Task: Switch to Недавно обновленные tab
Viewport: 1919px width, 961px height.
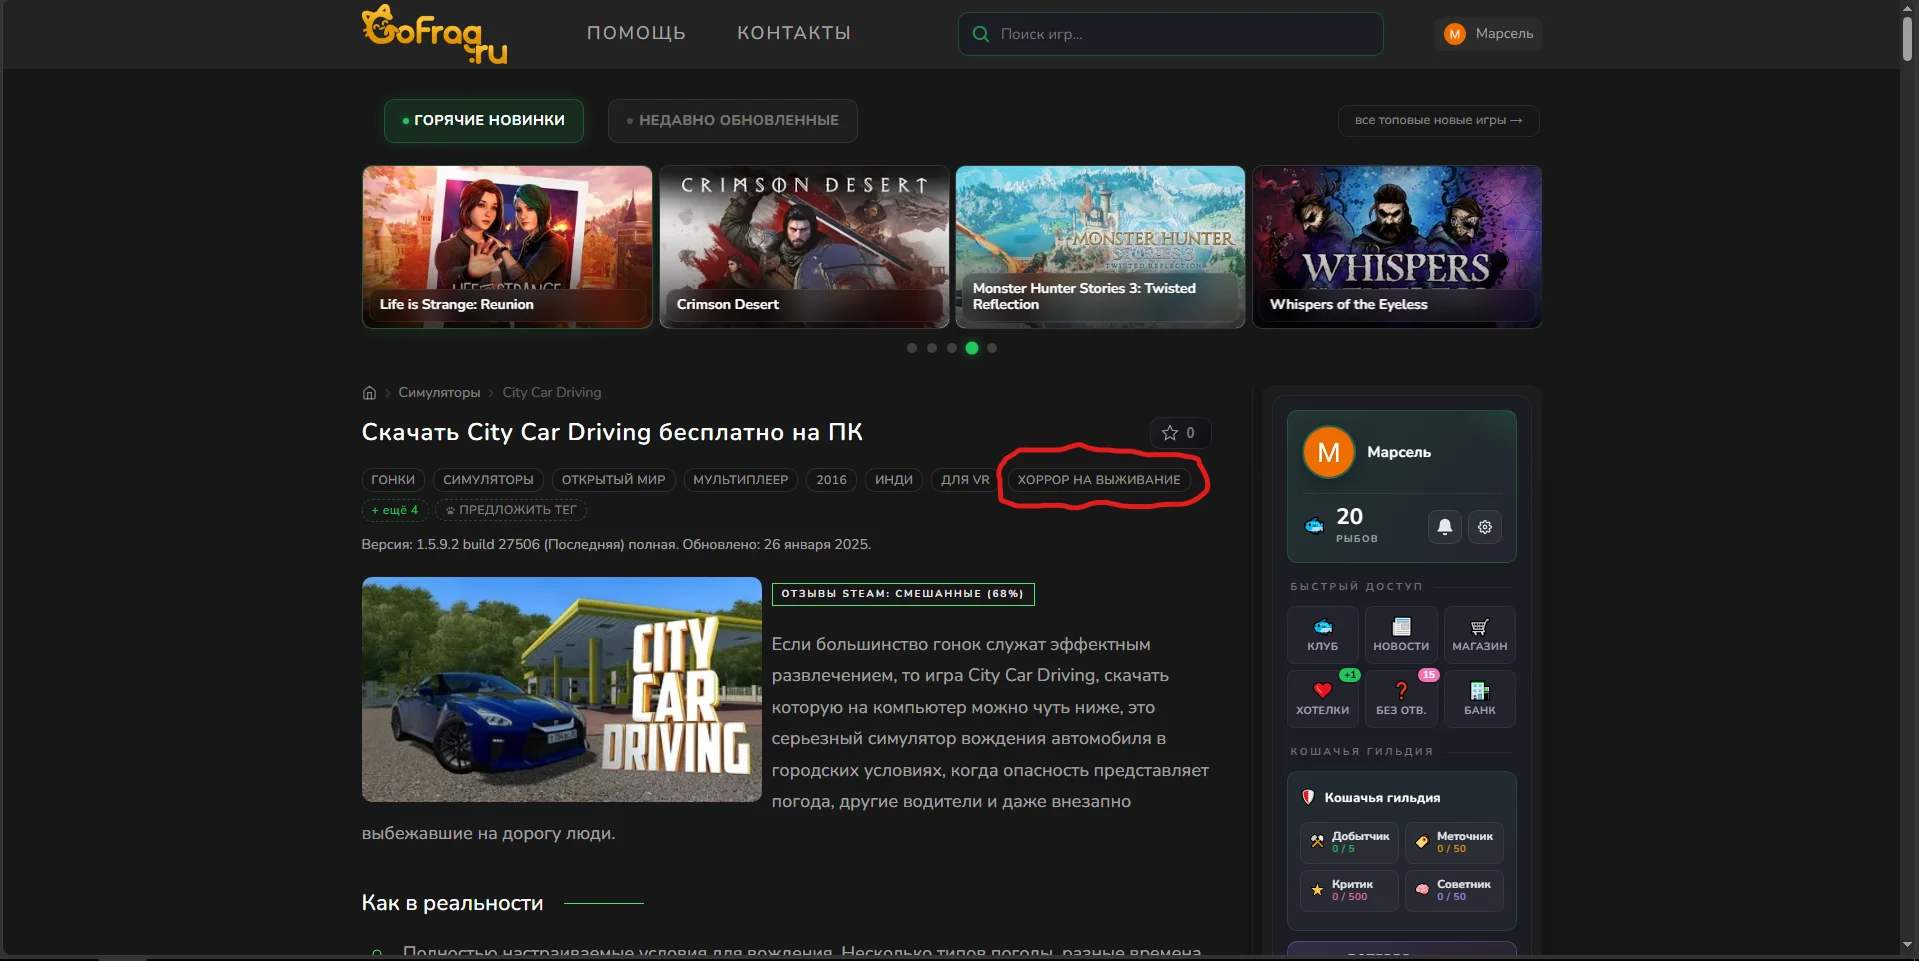Action: [732, 121]
